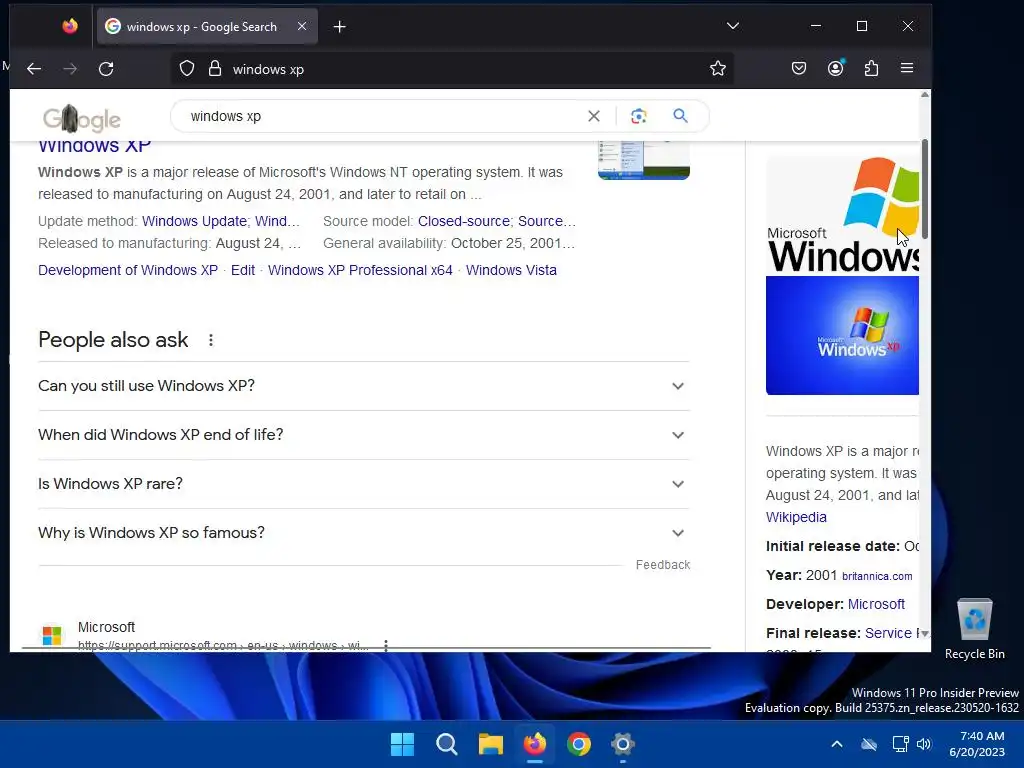Expand "When did Windows XP end of life?"

(x=364, y=435)
